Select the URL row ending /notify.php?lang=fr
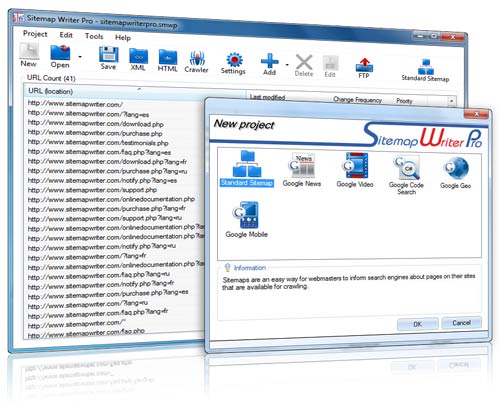Viewport: 500px width, 411px height. (x=101, y=285)
